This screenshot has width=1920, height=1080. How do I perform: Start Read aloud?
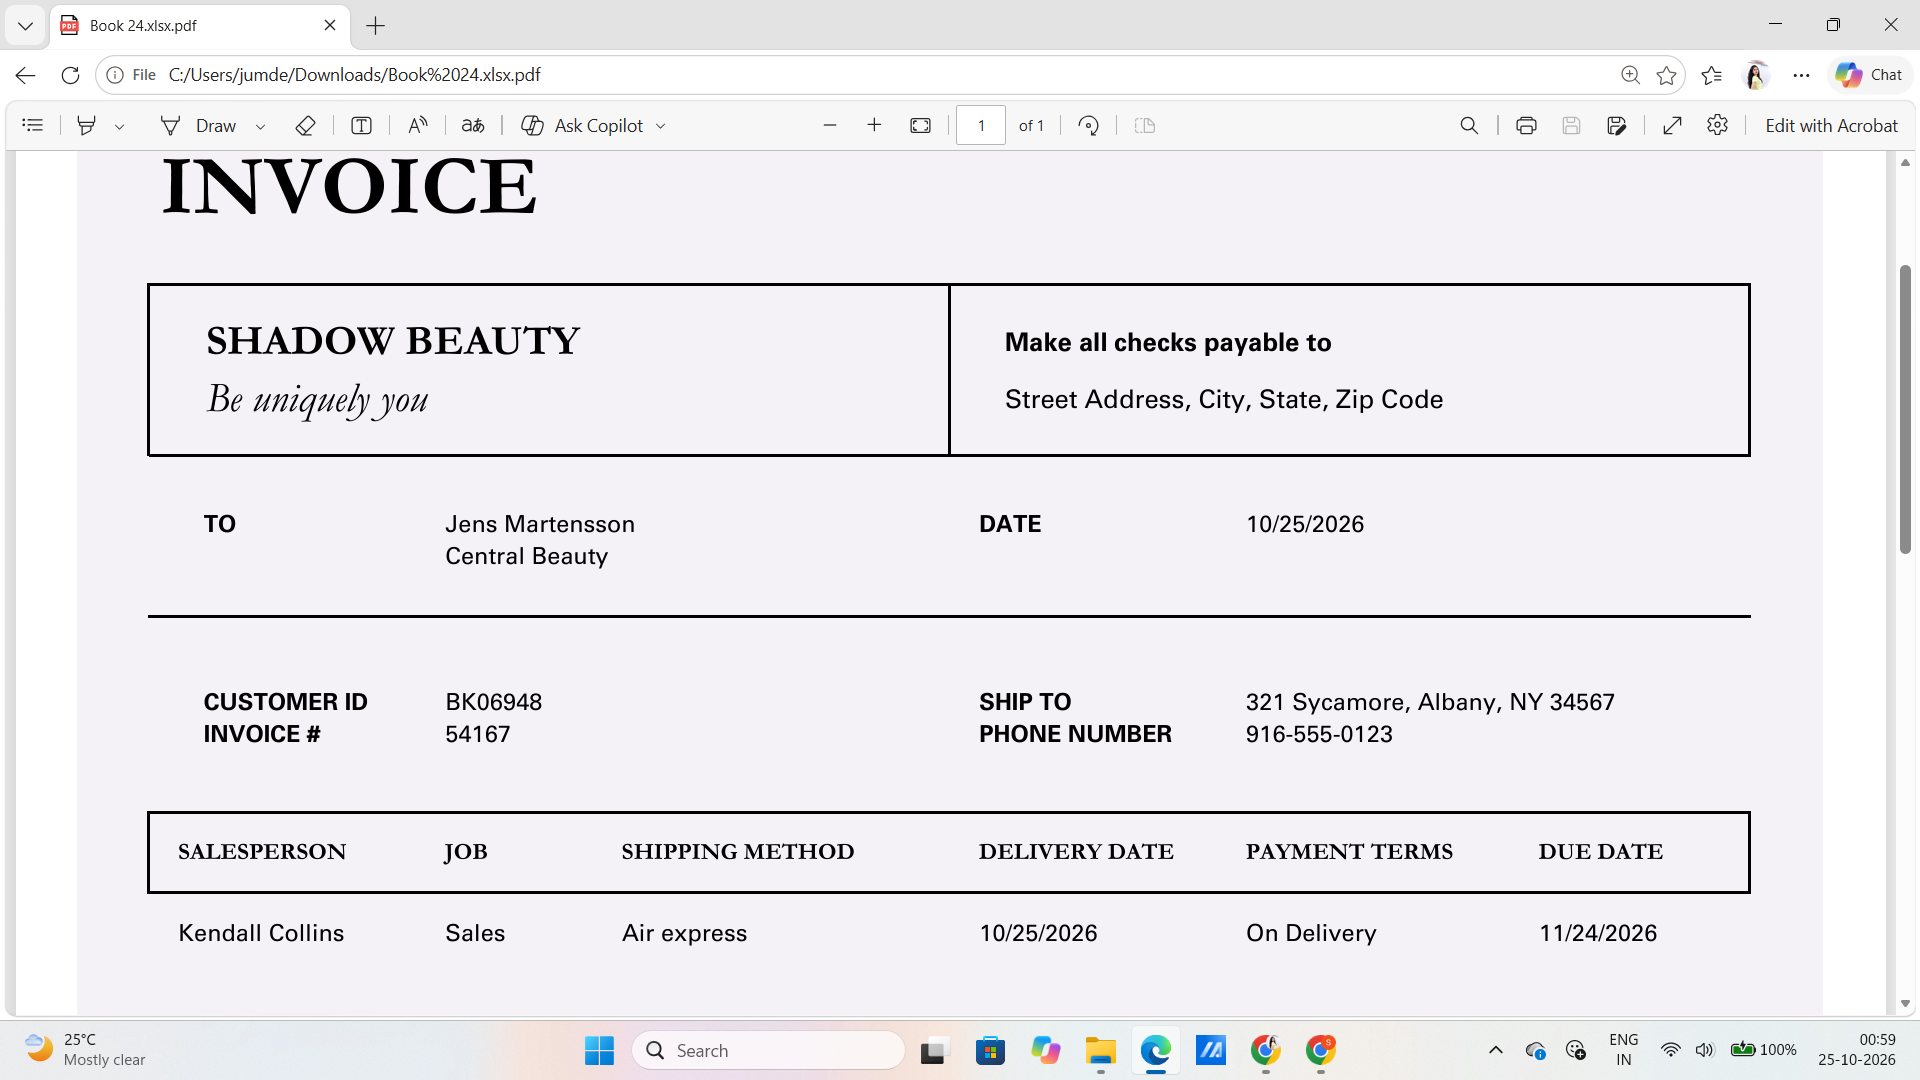(418, 125)
